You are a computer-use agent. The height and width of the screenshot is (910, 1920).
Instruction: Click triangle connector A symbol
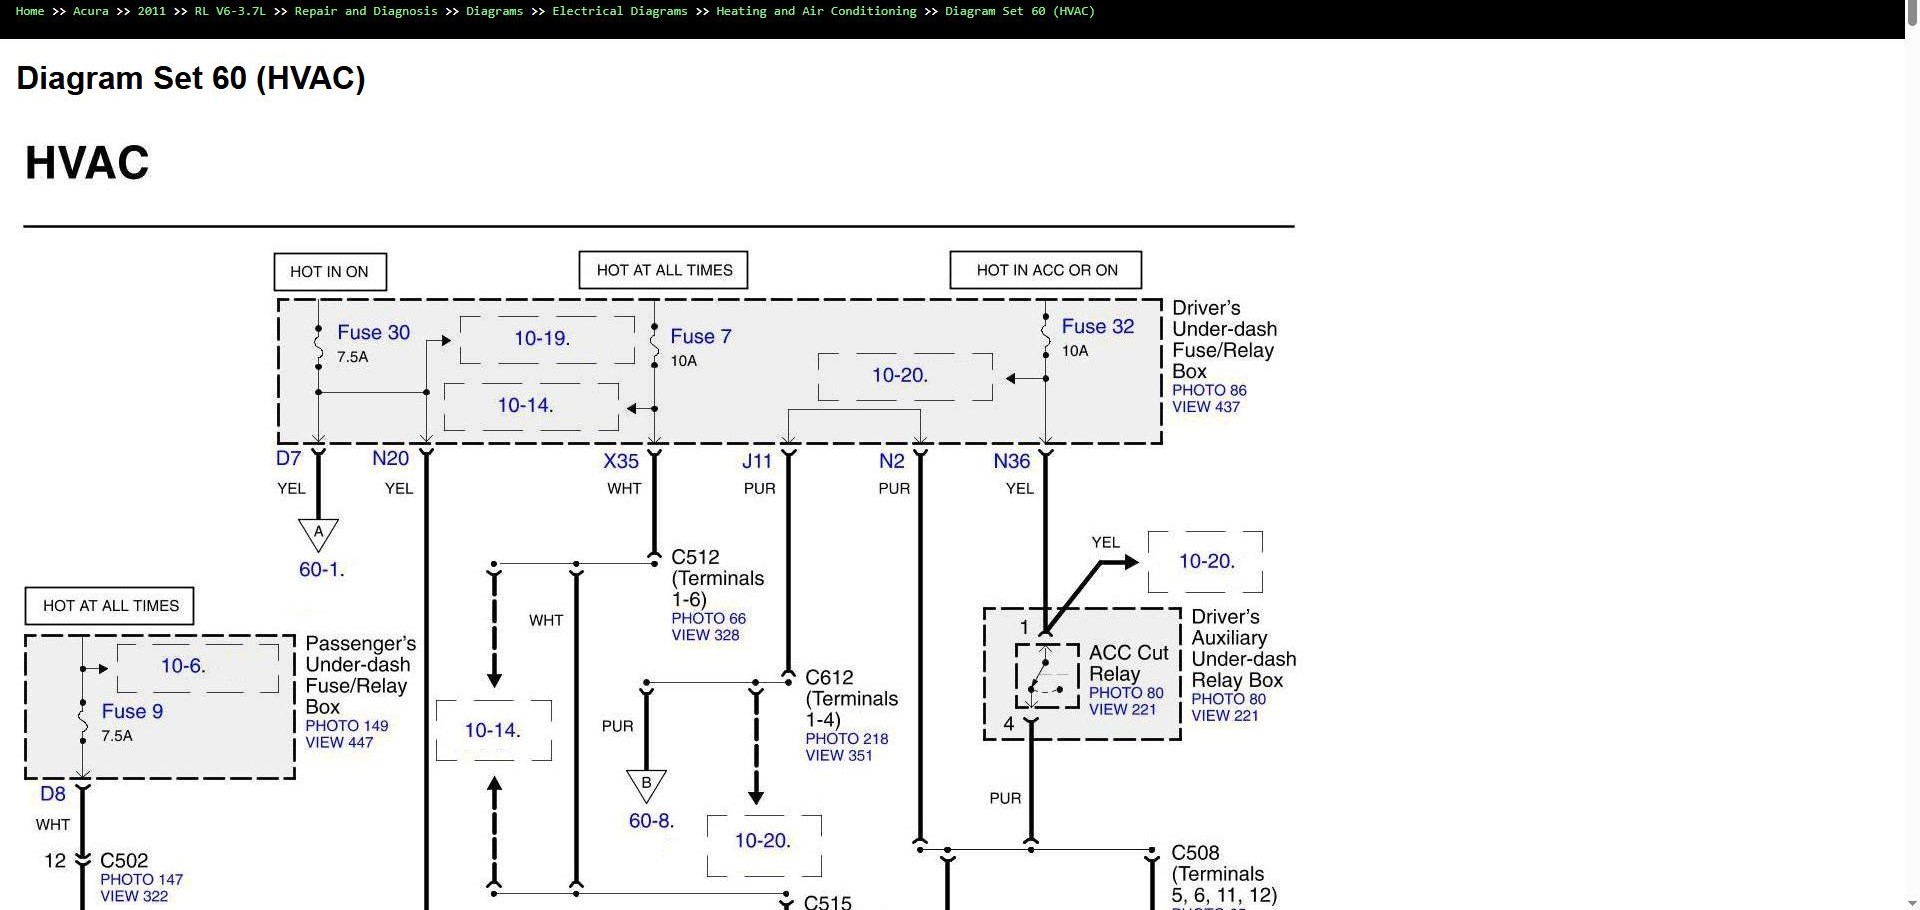tap(318, 534)
